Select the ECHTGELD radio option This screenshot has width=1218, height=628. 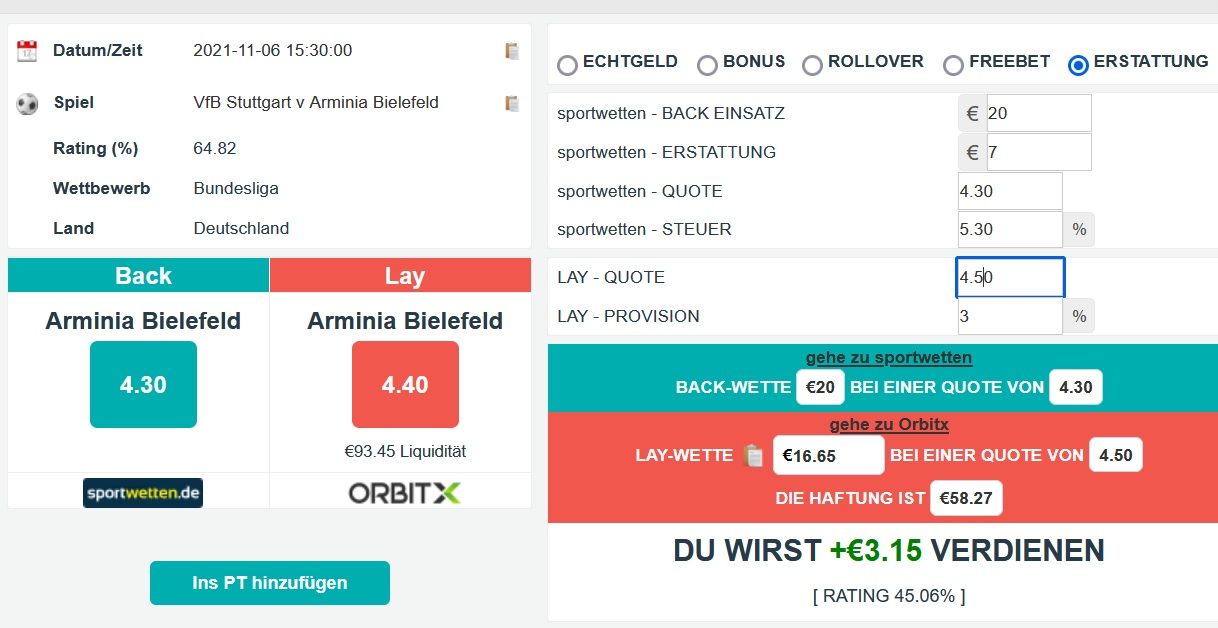point(568,65)
